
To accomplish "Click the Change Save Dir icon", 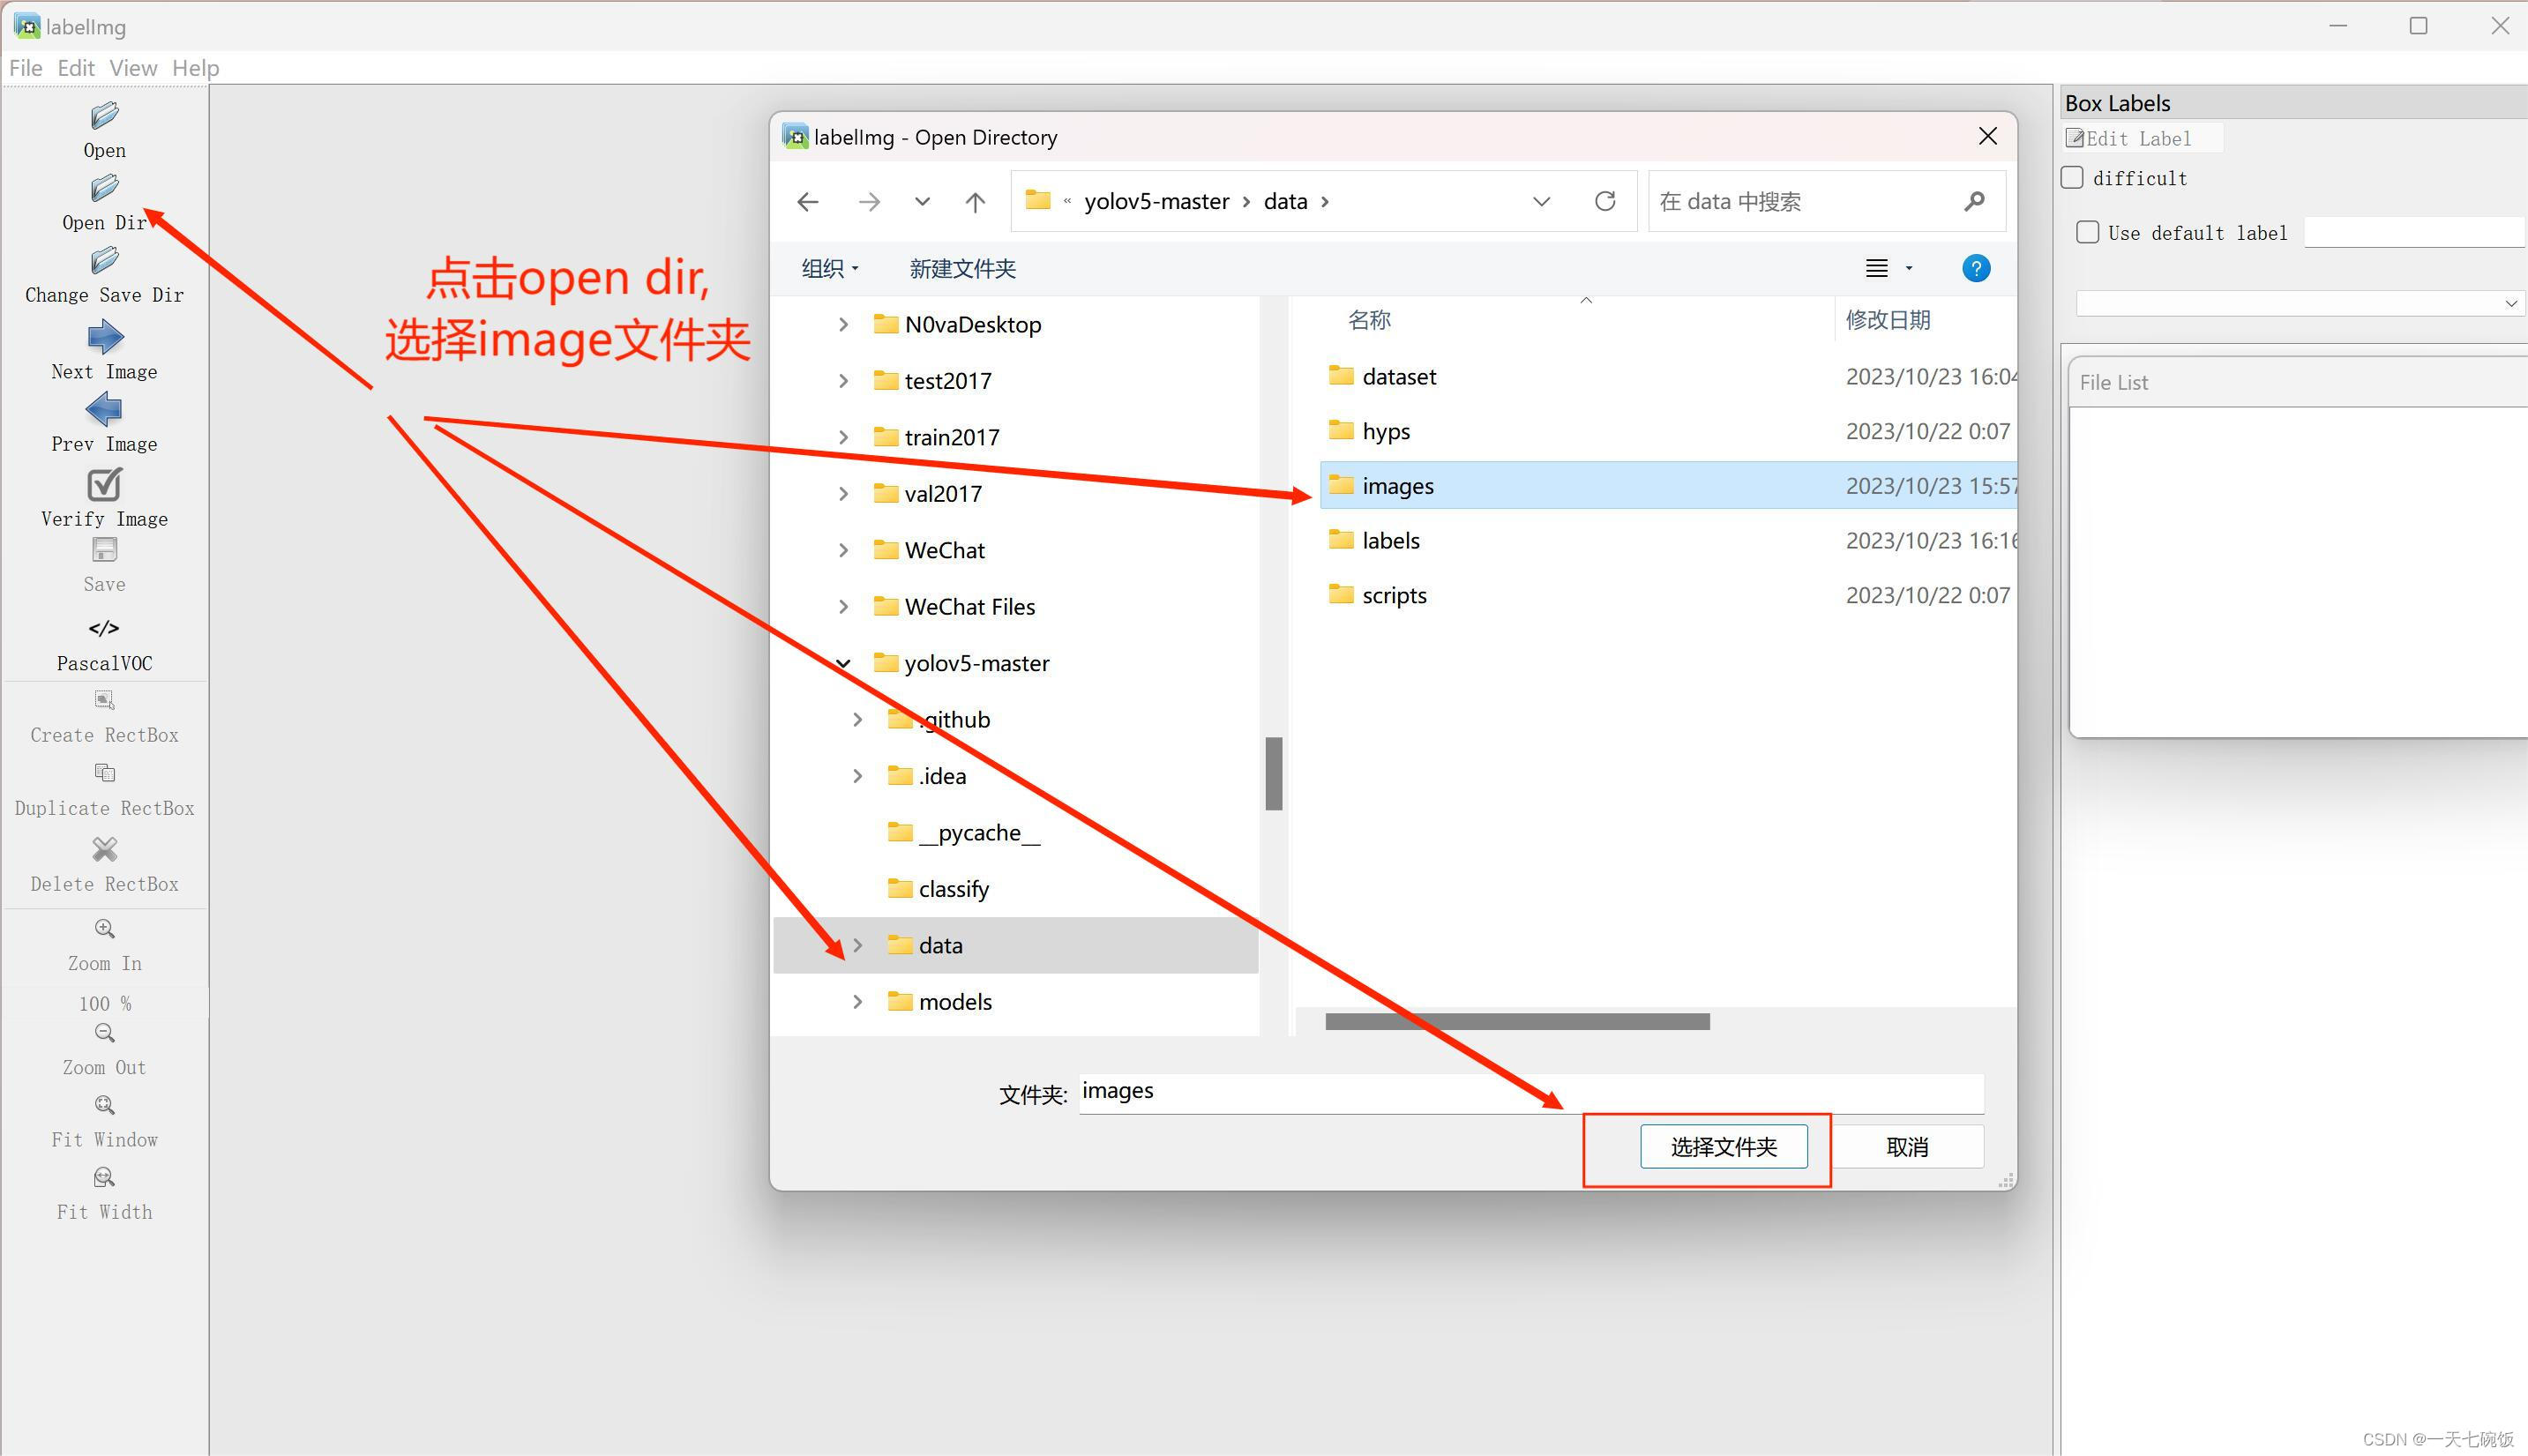I will click(104, 262).
